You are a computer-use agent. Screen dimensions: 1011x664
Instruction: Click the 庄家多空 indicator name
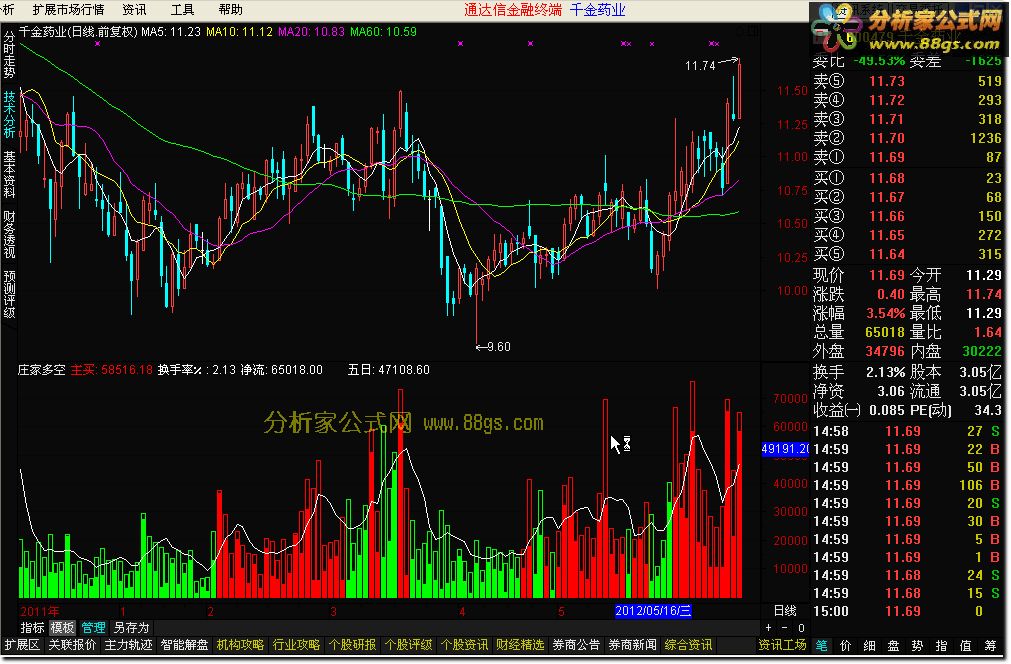click(41, 370)
